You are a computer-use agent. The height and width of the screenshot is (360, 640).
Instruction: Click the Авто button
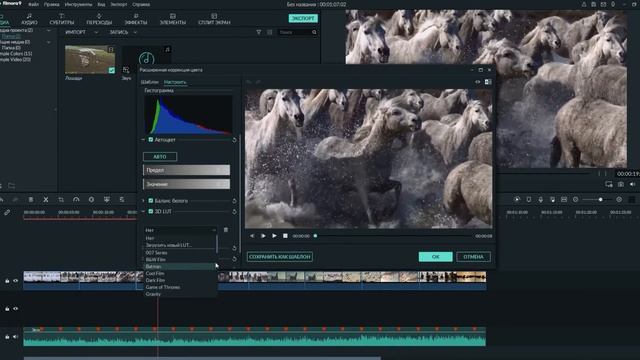coord(160,157)
